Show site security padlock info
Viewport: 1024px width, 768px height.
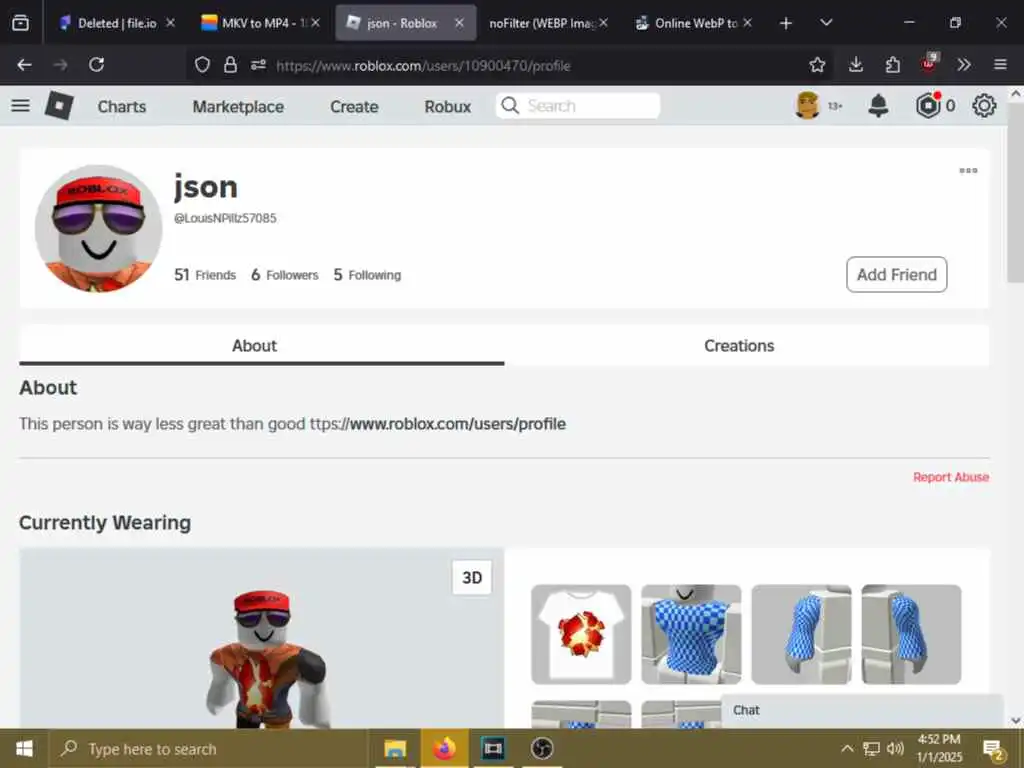click(230, 65)
